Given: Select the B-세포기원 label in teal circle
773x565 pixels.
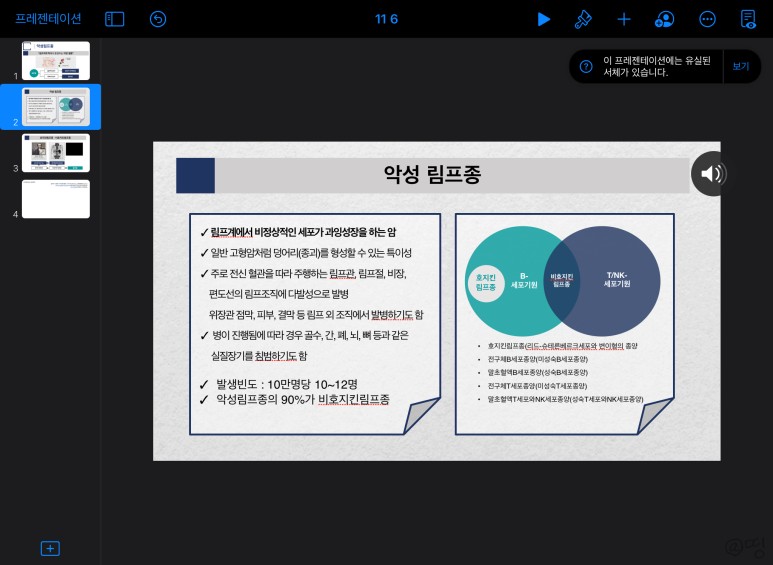Looking at the screenshot, I should (x=524, y=281).
